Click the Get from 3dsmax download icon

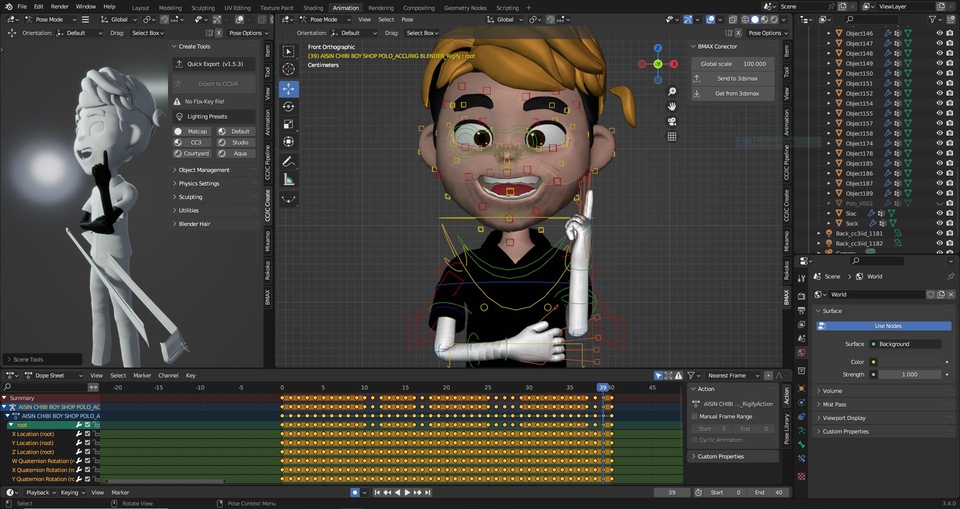tap(697, 93)
